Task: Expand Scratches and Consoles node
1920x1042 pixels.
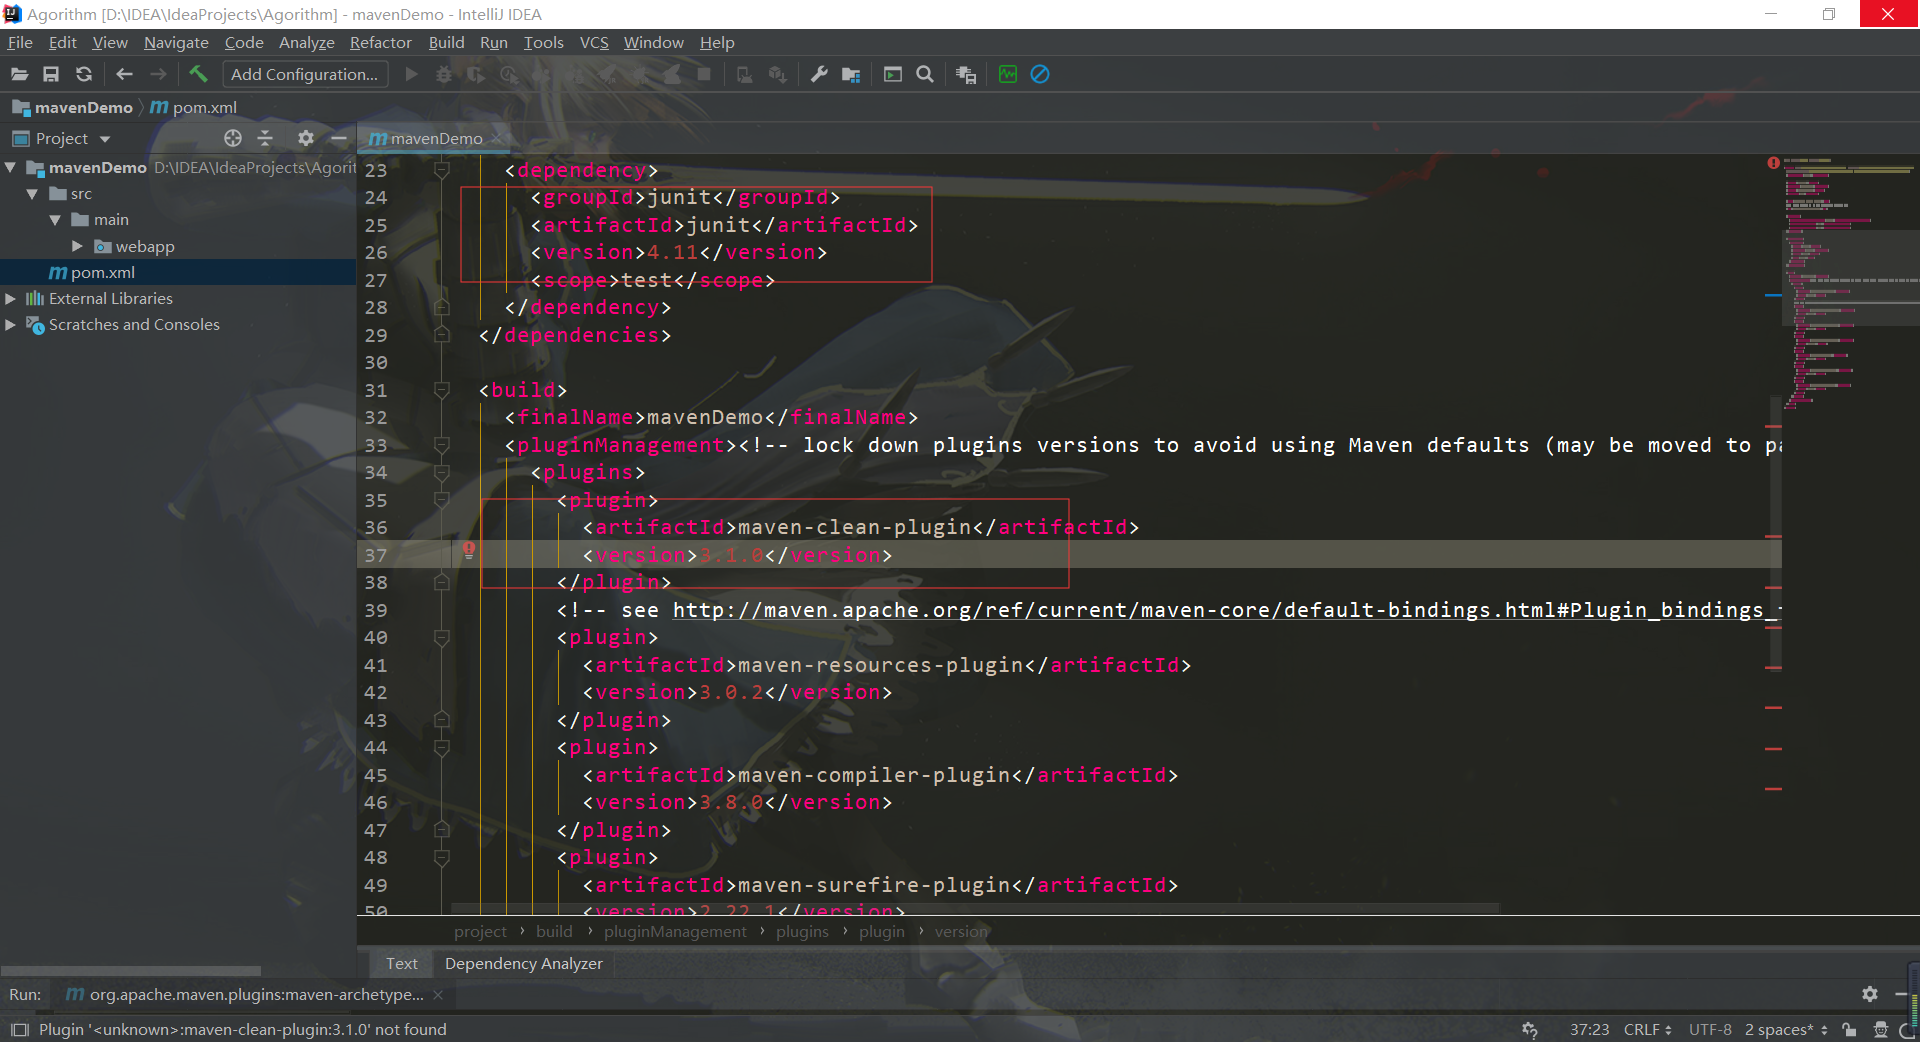Action: 10,324
